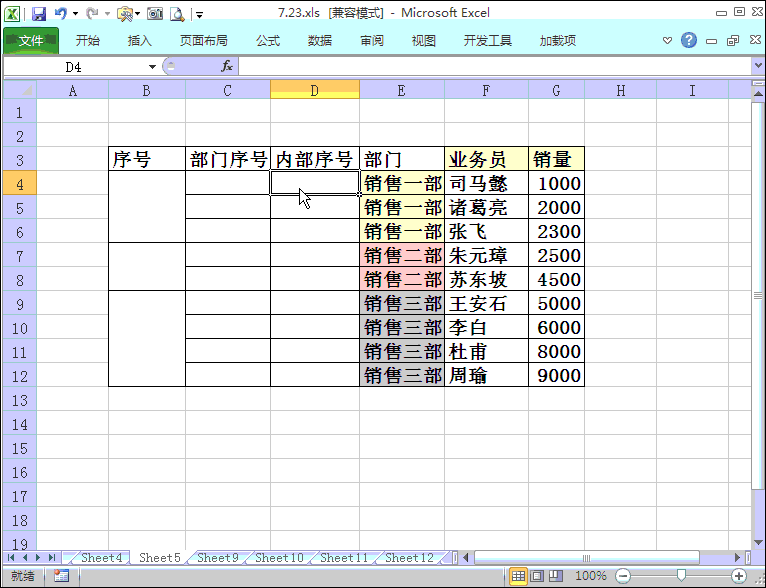
Task: Click the zoom in plus button
Action: [739, 576]
